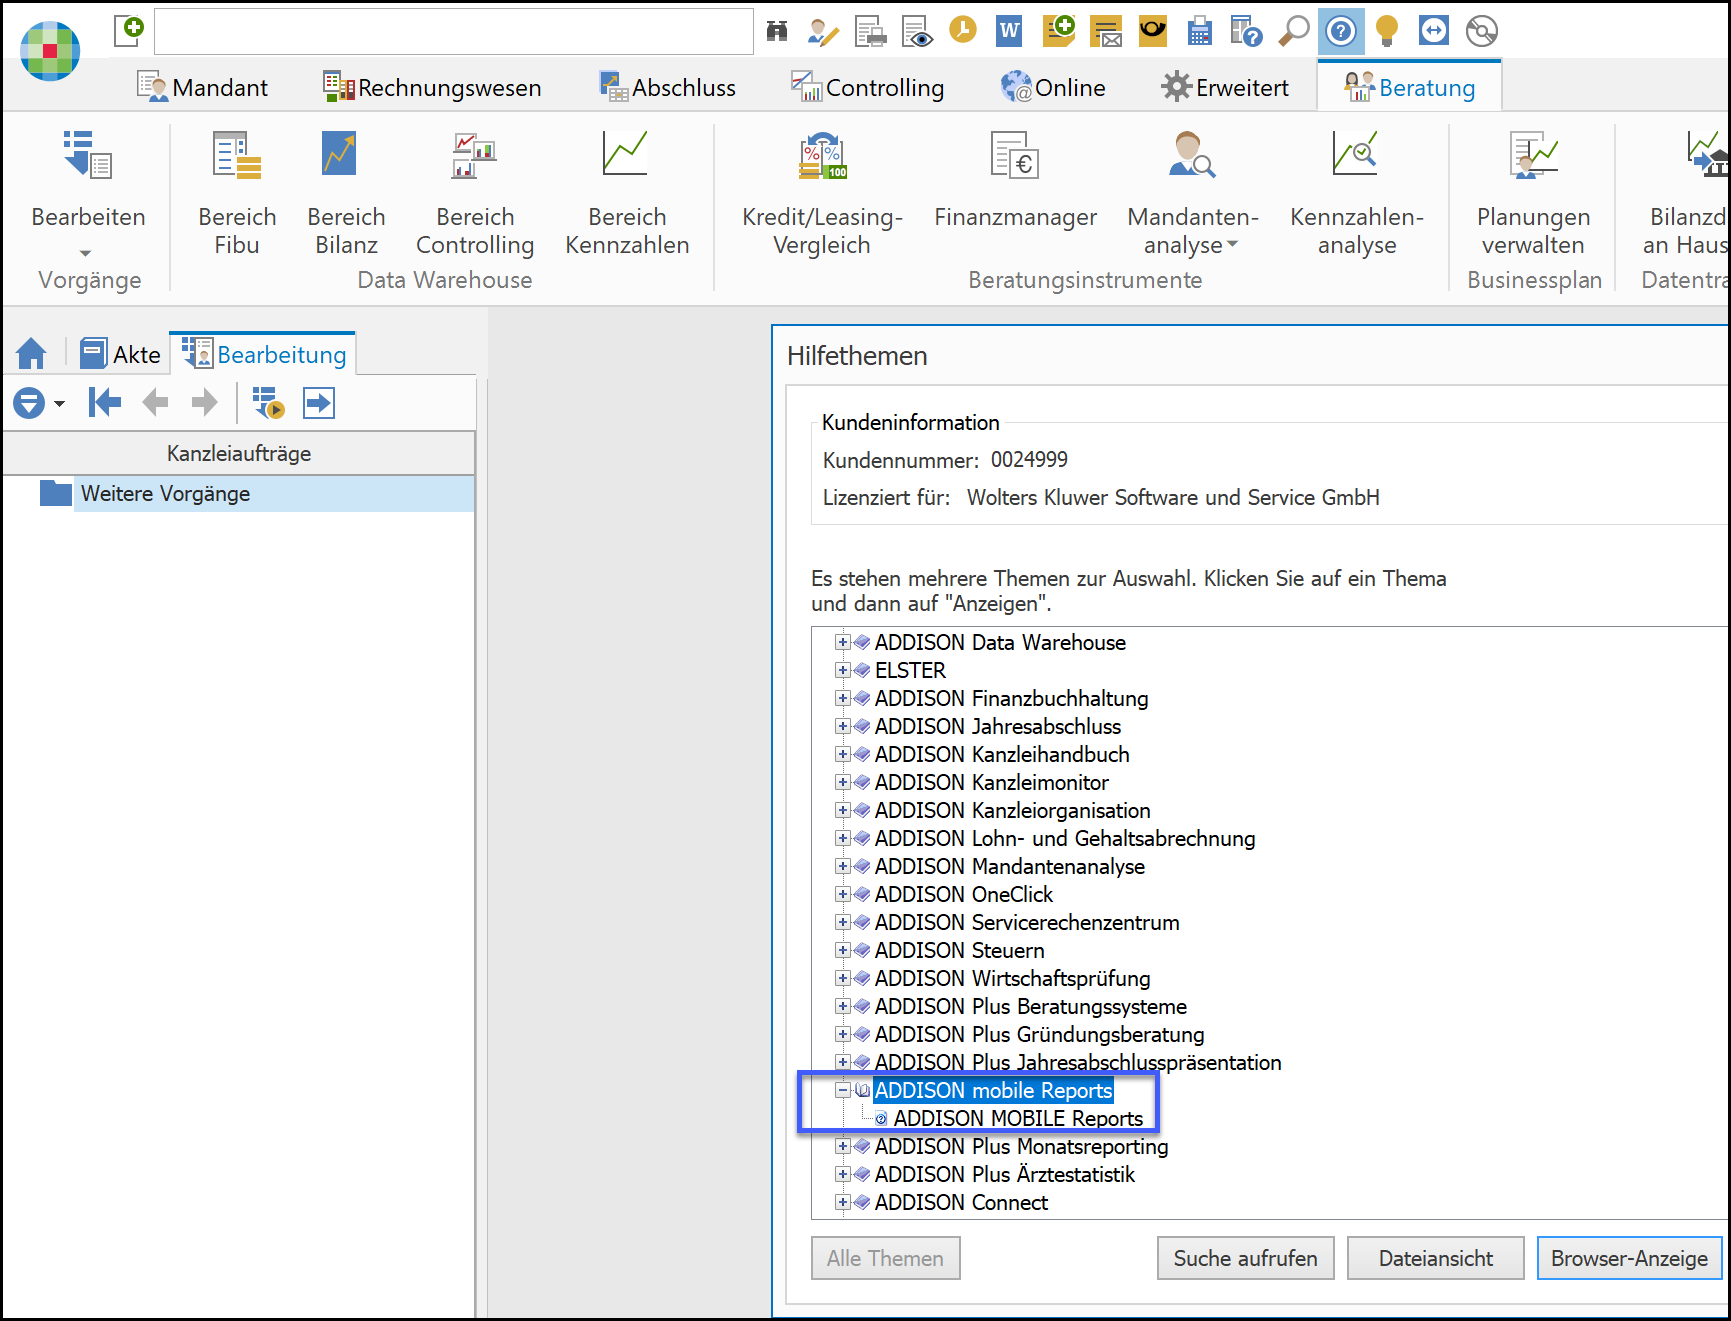This screenshot has height=1321, width=1731.
Task: Open the calculator icon
Action: tap(1199, 31)
